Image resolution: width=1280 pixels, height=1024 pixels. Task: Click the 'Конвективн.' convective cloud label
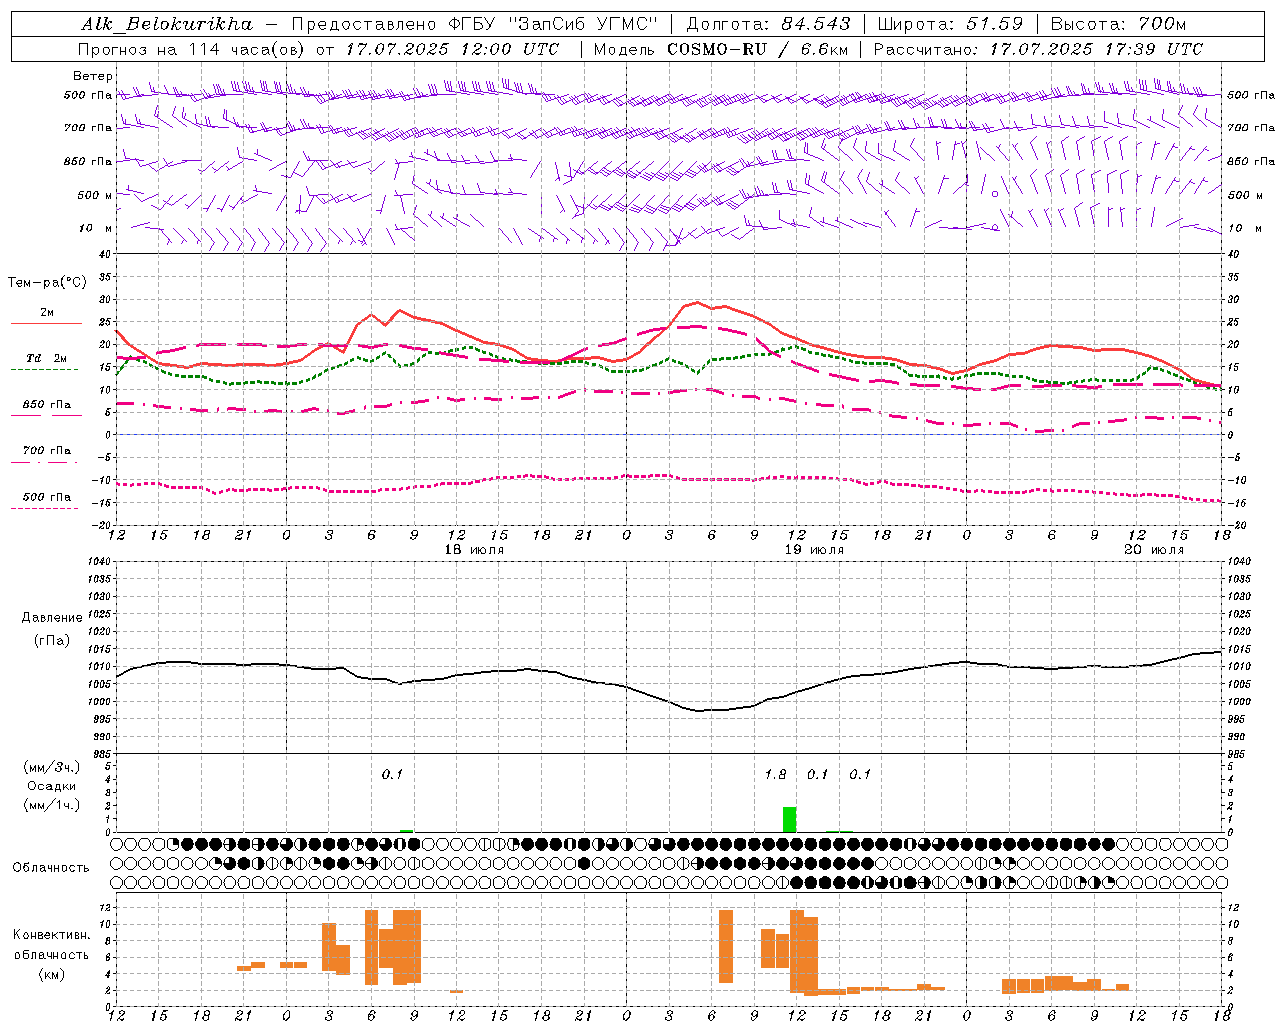(52, 935)
